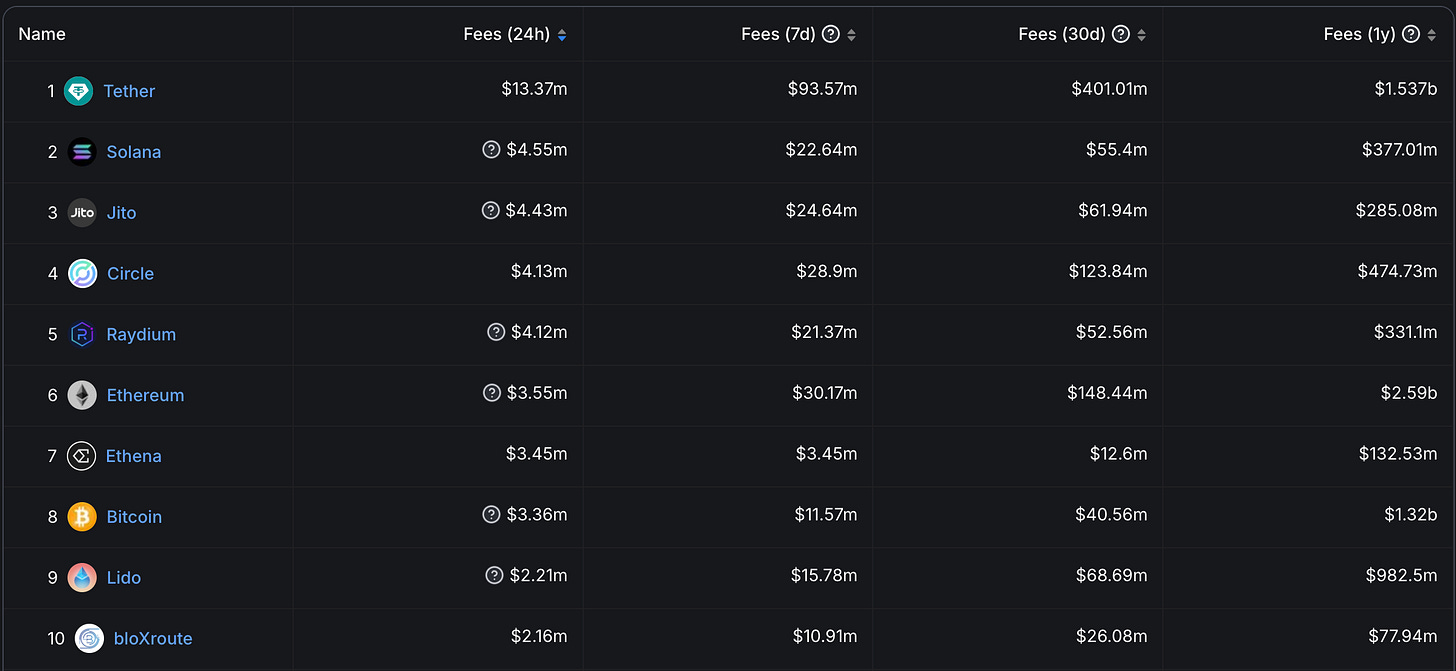1456x671 pixels.
Task: Click the Raydium logo icon
Action: point(82,335)
